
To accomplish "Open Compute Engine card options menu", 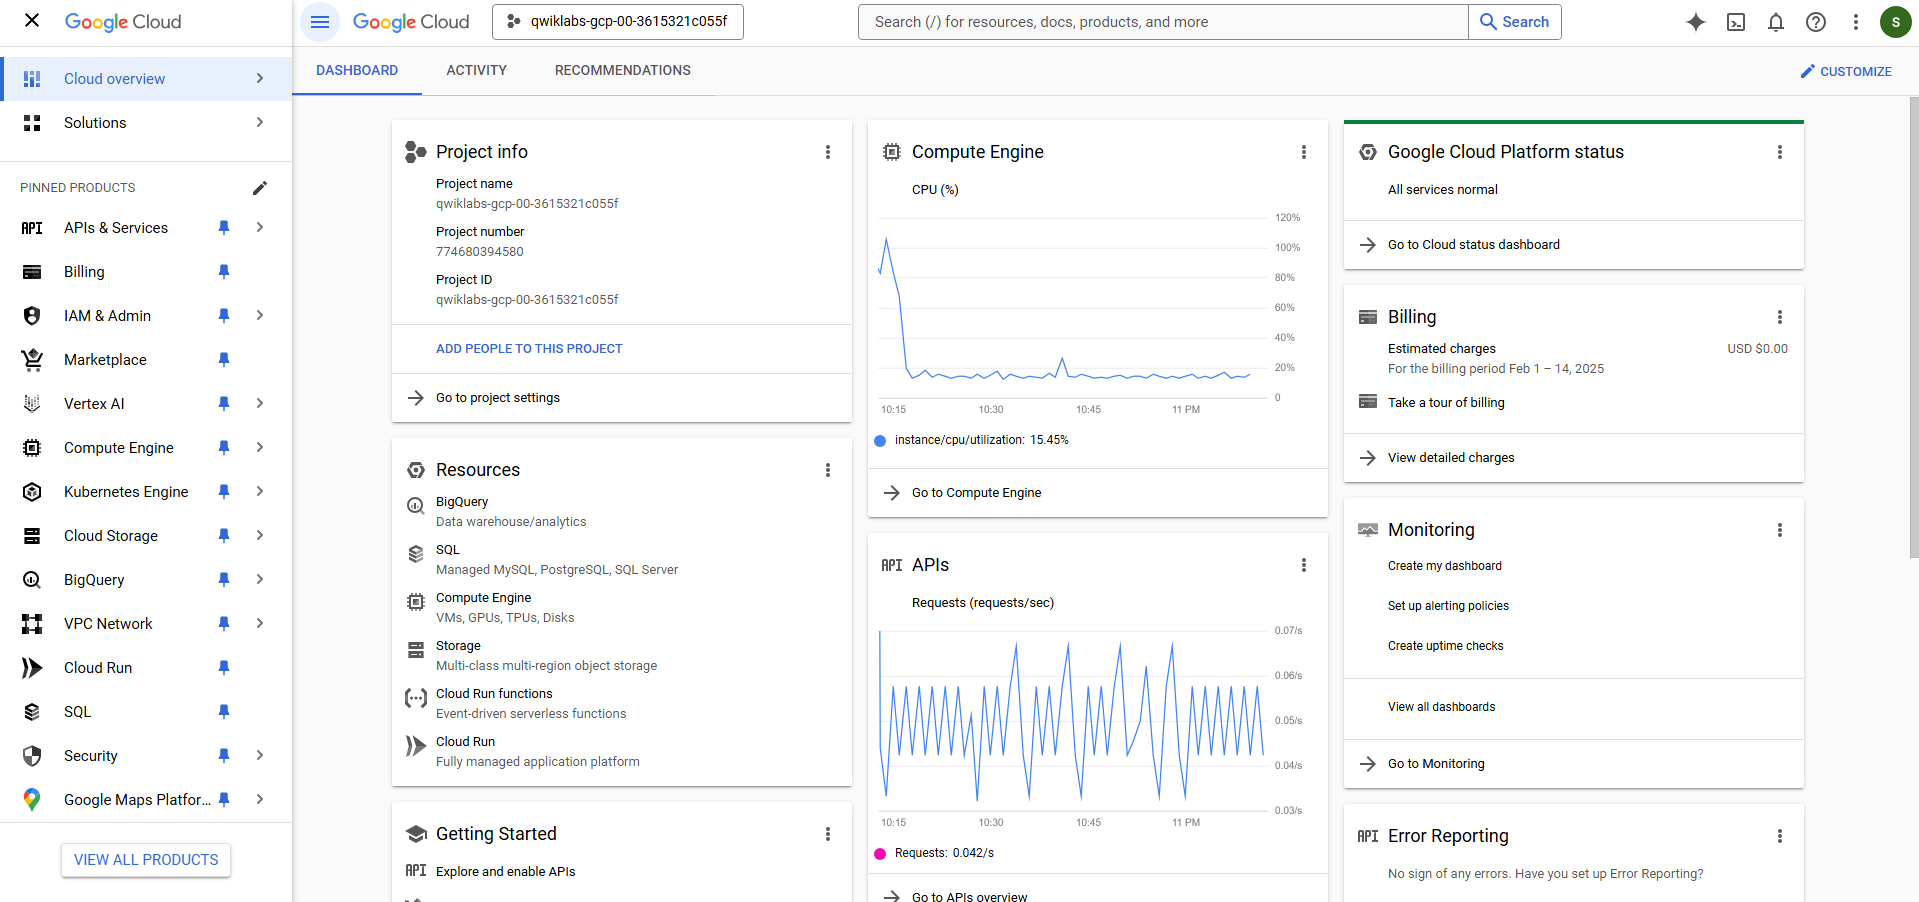I will [1304, 152].
